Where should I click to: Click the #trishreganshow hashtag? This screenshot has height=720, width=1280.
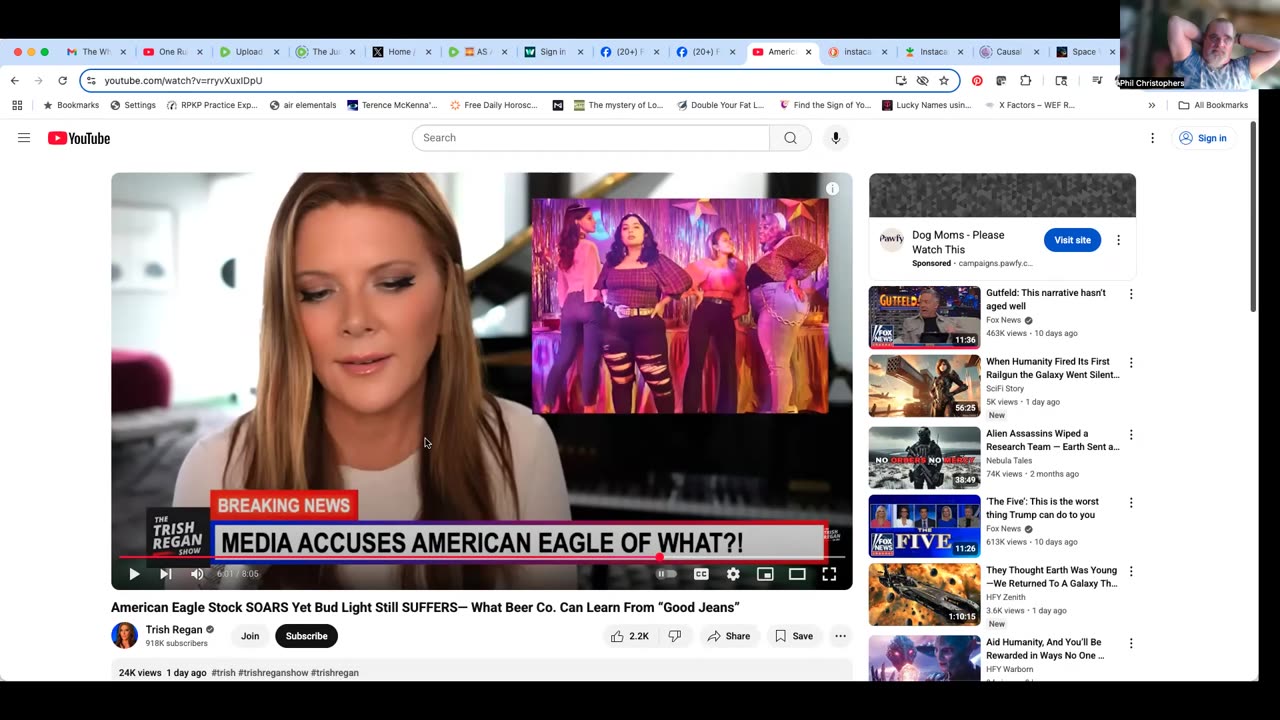273,673
